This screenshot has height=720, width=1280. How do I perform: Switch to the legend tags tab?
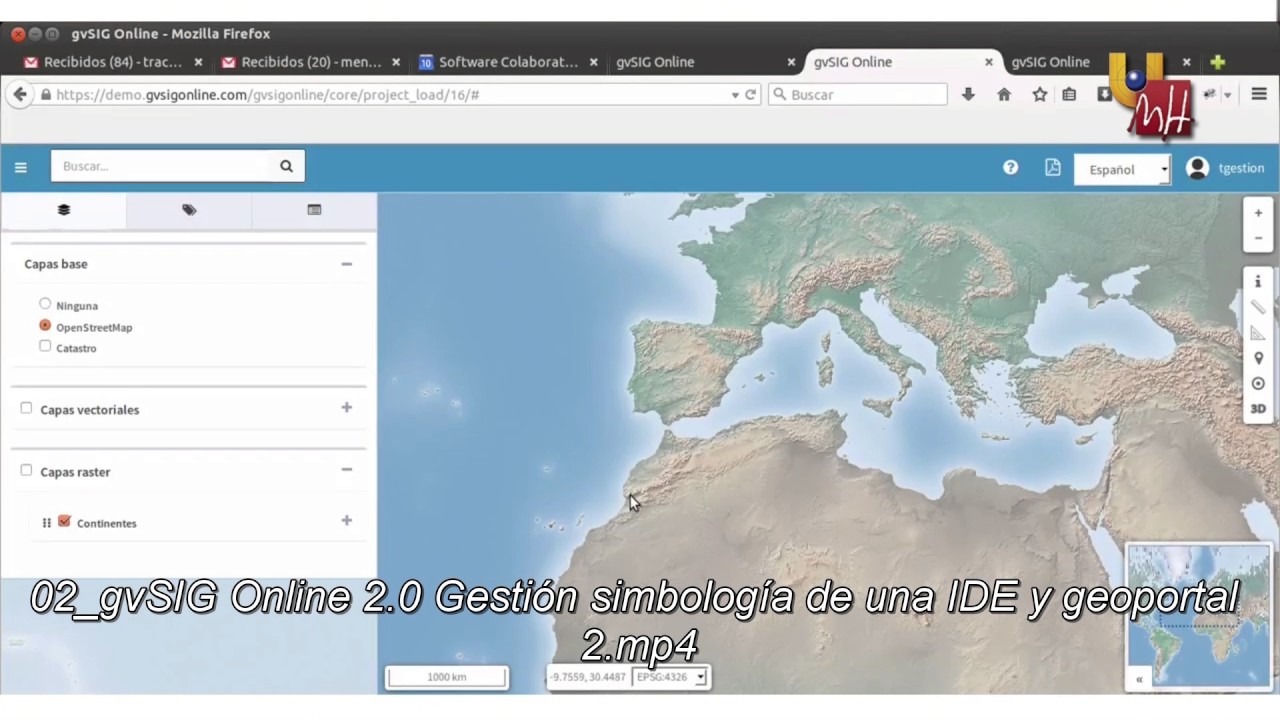(189, 210)
